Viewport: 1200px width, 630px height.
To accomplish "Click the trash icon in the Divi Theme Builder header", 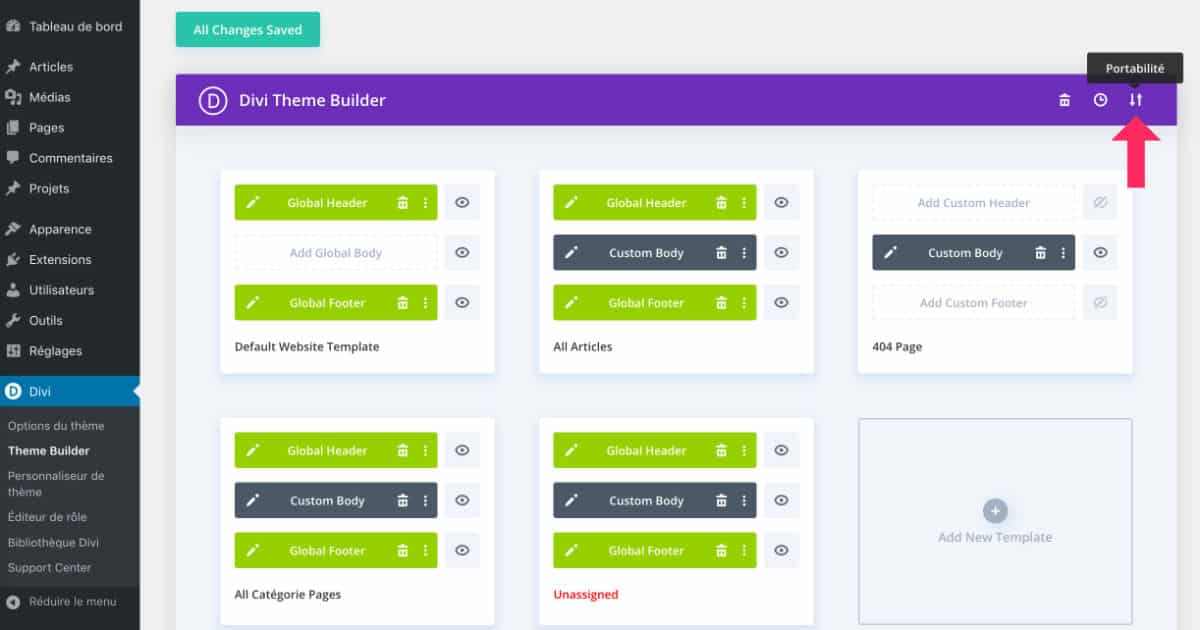I will 1065,100.
